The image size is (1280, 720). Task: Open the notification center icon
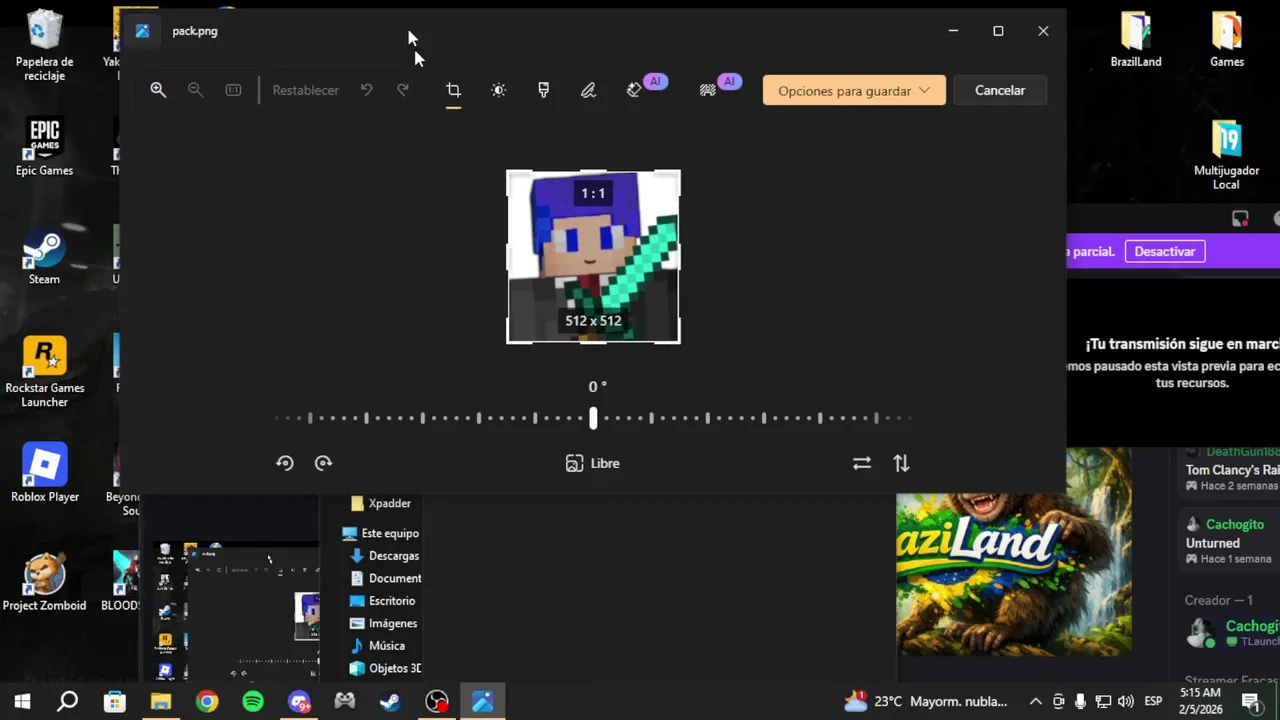[x=1250, y=701]
